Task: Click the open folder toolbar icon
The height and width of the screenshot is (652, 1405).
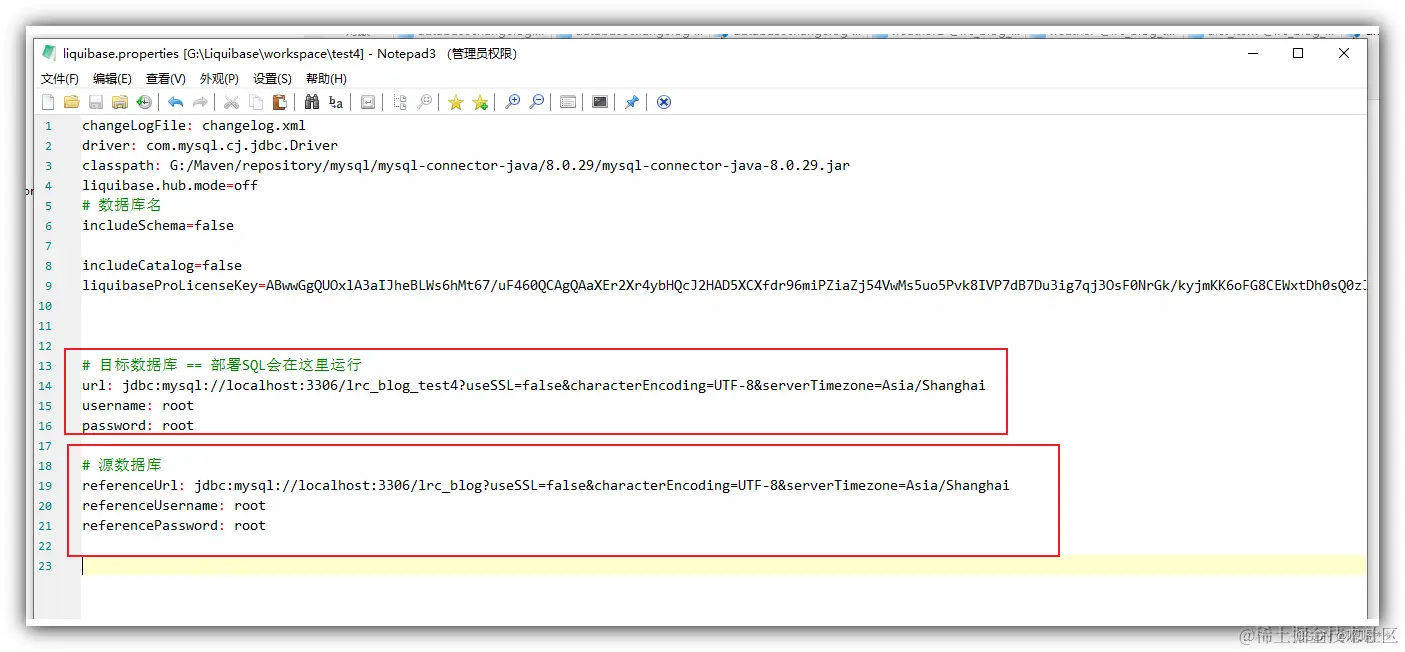Action: point(72,102)
